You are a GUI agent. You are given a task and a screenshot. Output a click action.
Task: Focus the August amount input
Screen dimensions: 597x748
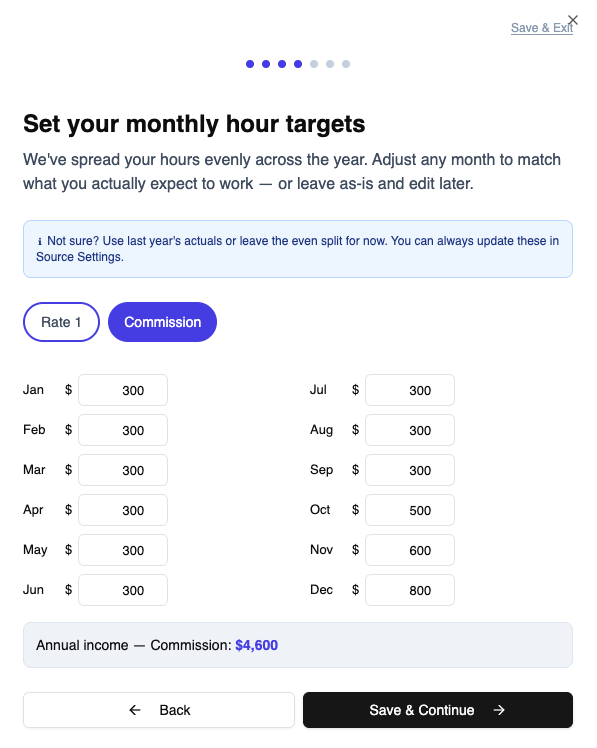click(410, 430)
